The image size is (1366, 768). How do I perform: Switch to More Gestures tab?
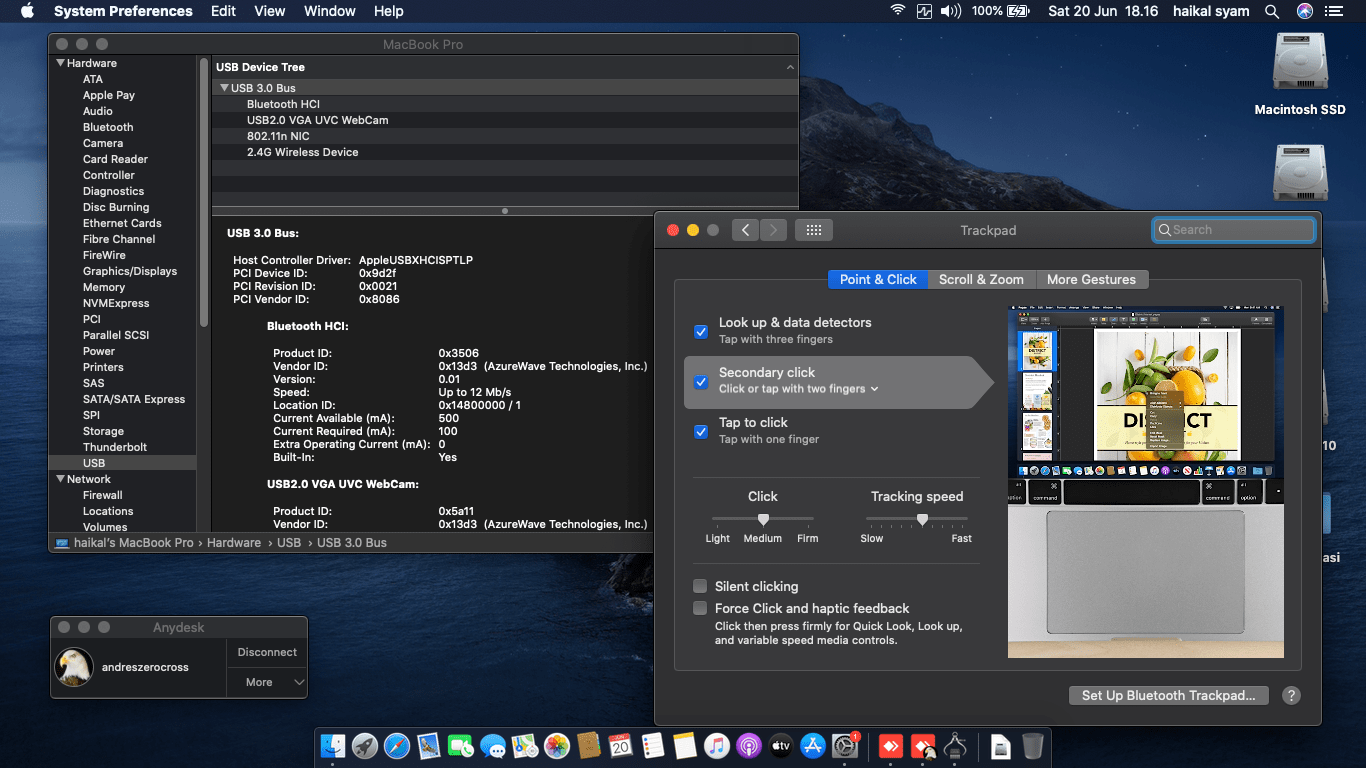click(1091, 280)
